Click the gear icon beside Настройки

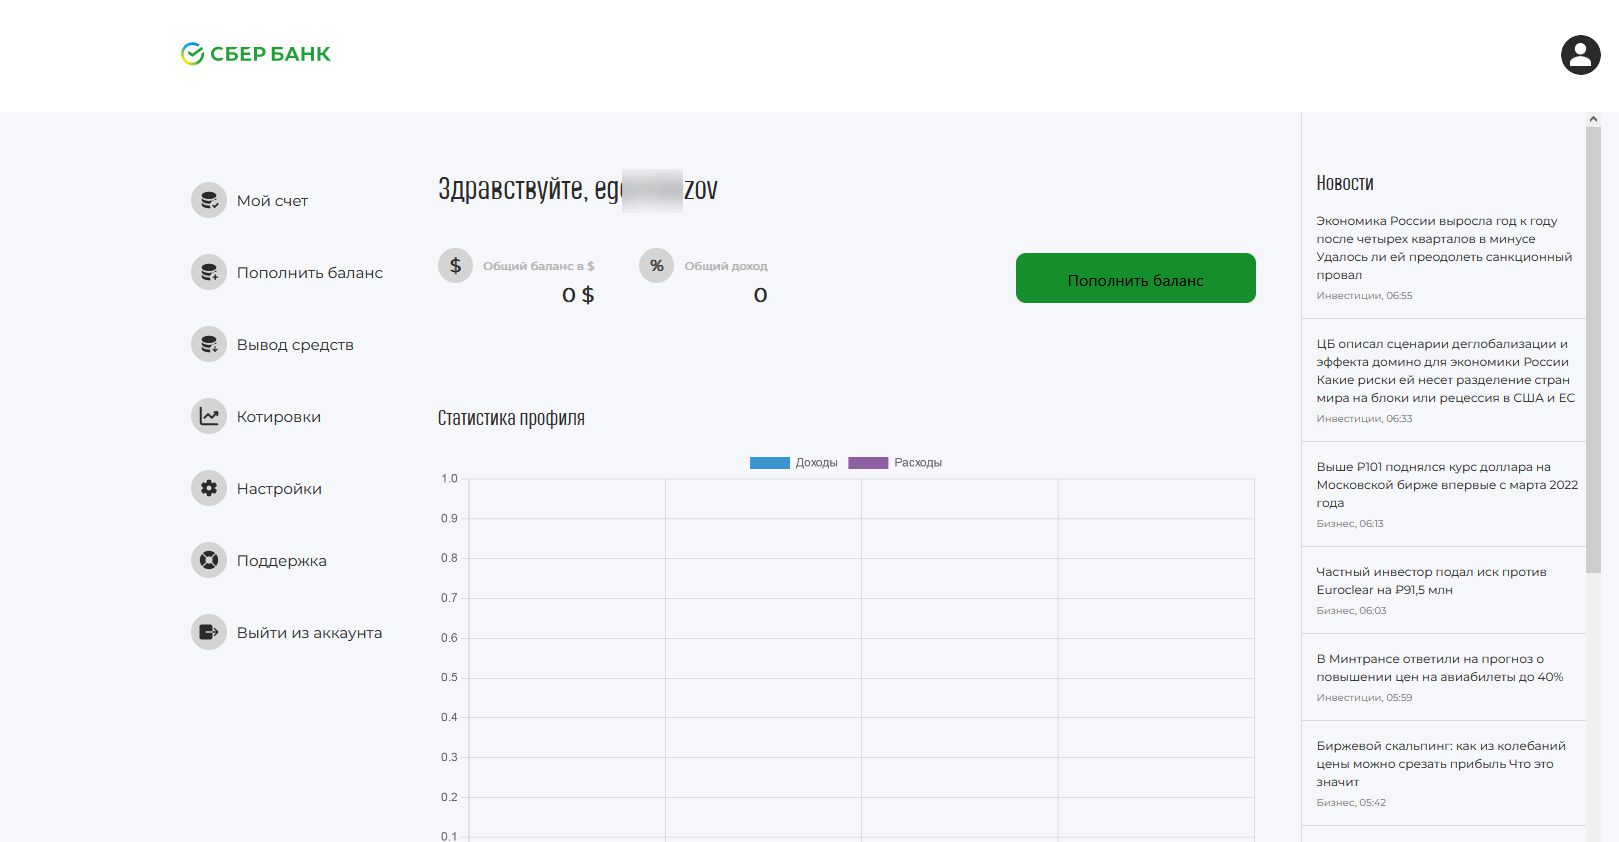209,488
